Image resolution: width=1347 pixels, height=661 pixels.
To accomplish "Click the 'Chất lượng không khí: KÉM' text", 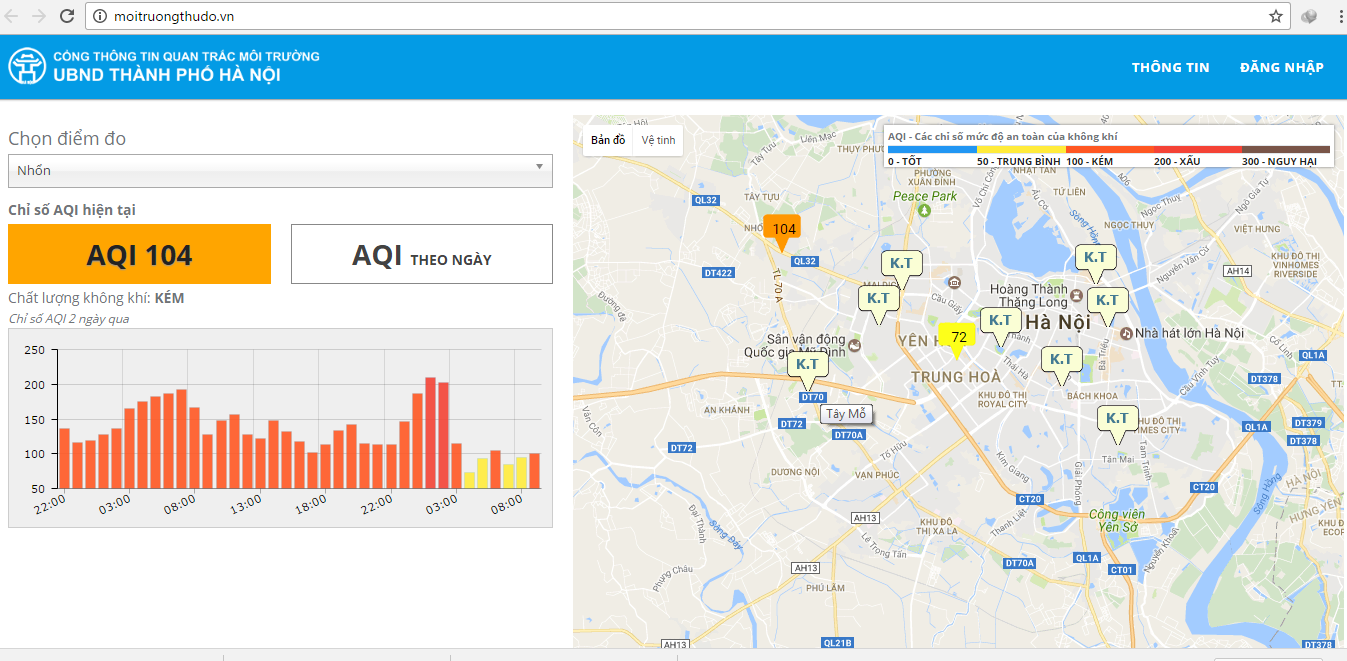I will coord(96,298).
